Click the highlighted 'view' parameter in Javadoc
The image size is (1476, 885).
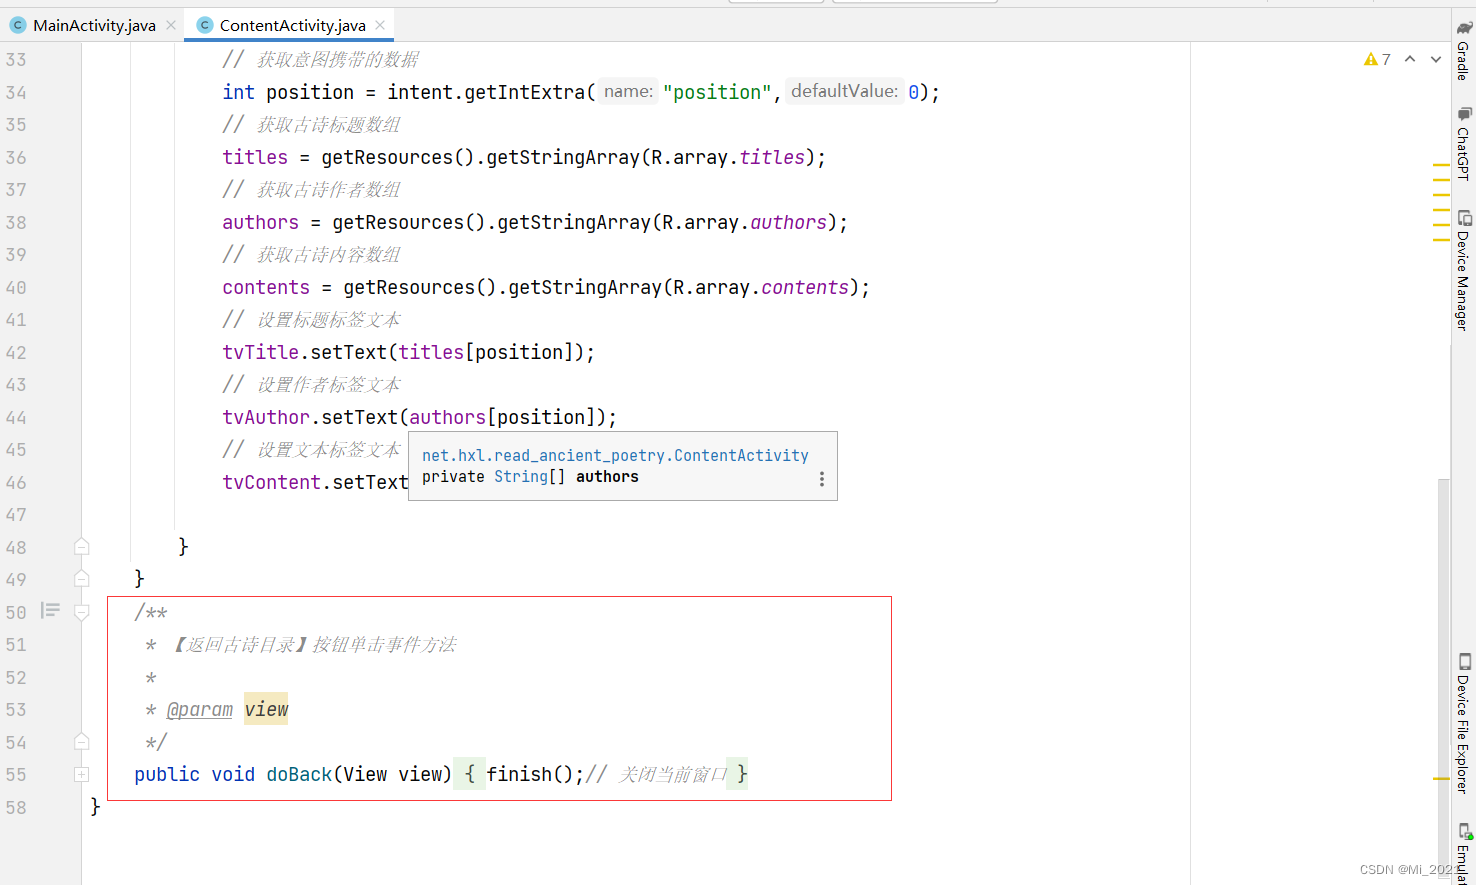pyautogui.click(x=266, y=709)
